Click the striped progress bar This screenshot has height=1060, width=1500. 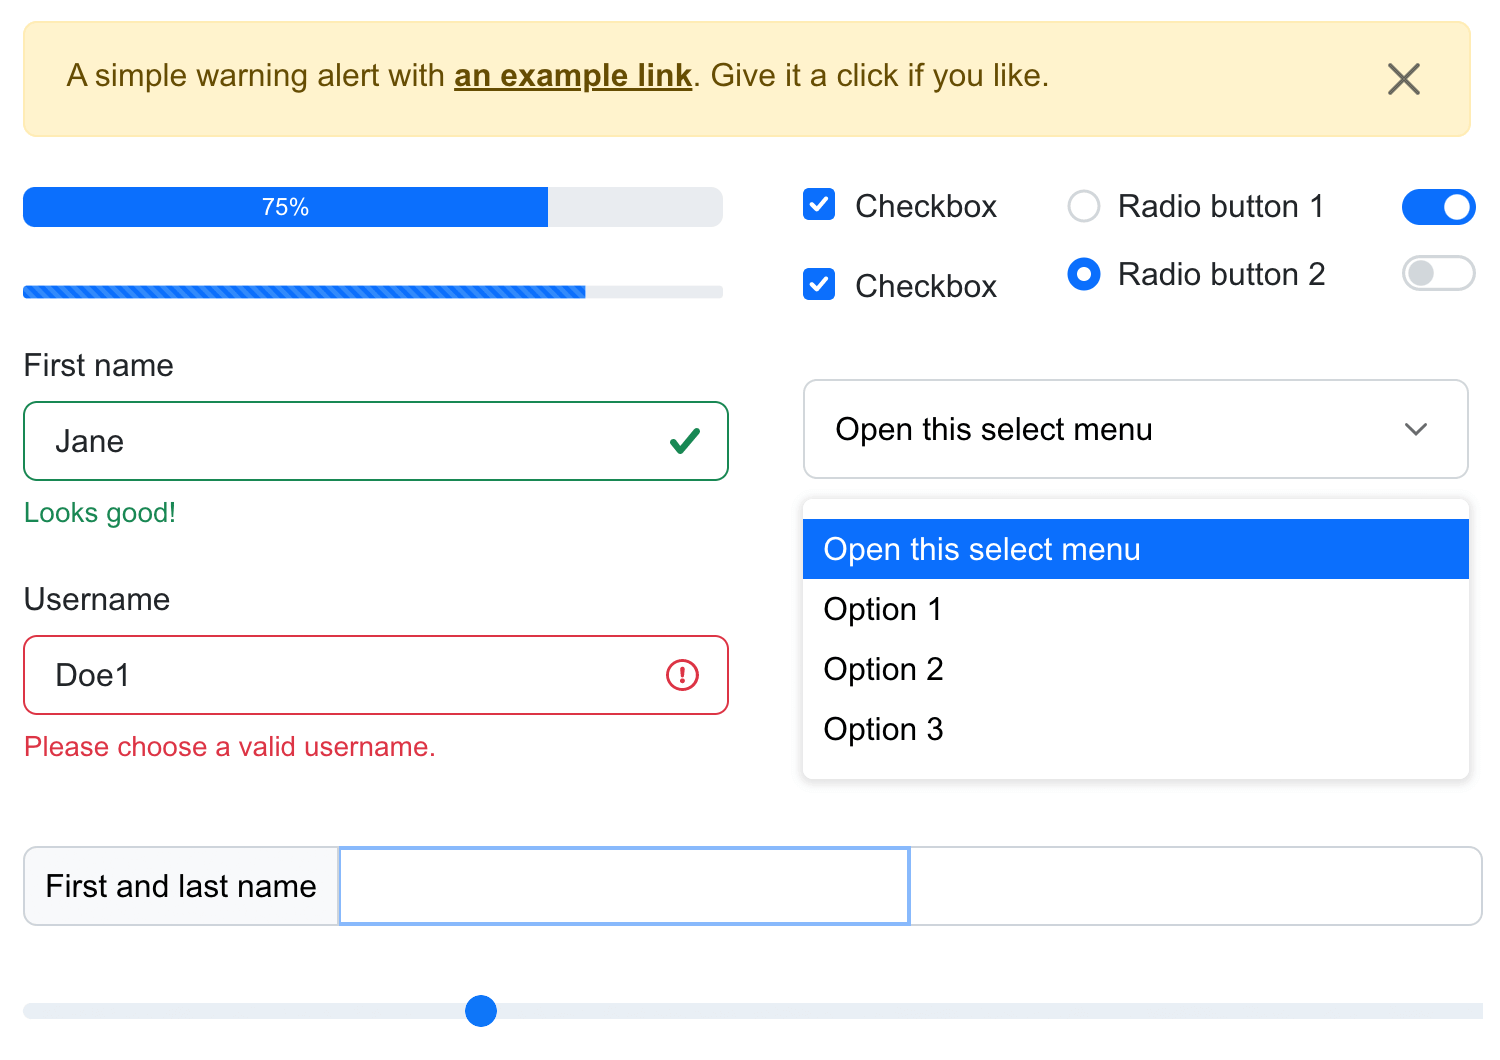(373, 292)
